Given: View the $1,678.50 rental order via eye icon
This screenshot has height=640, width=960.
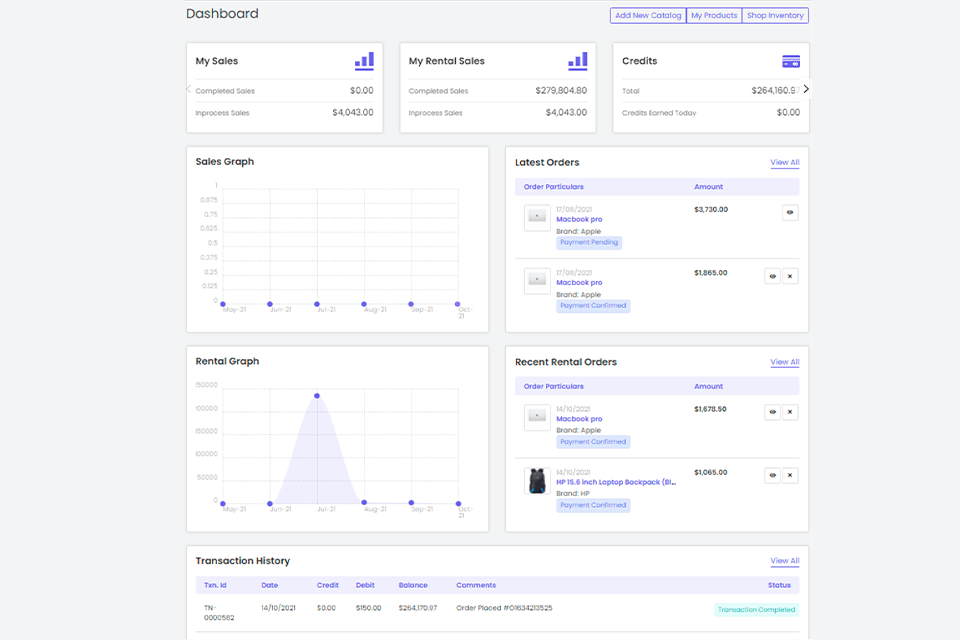Looking at the screenshot, I should 772,412.
